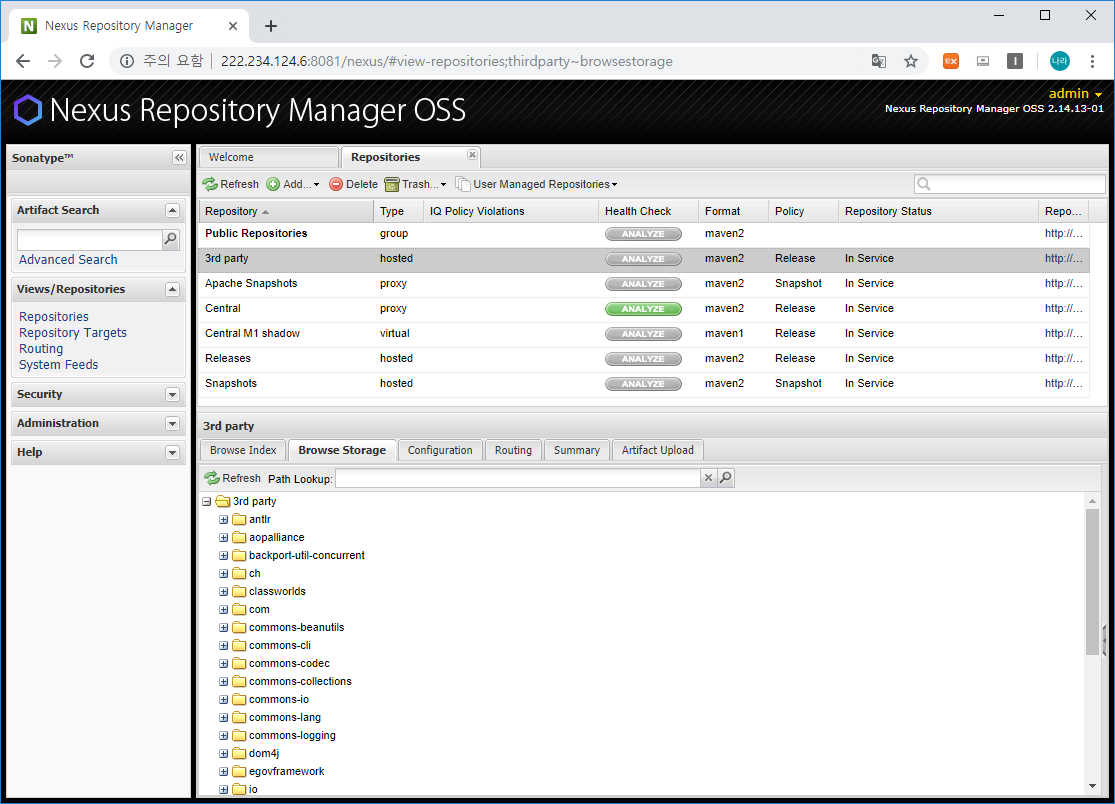Image resolution: width=1115 pixels, height=804 pixels.
Task: Open Repository Targets link
Action: tap(73, 333)
